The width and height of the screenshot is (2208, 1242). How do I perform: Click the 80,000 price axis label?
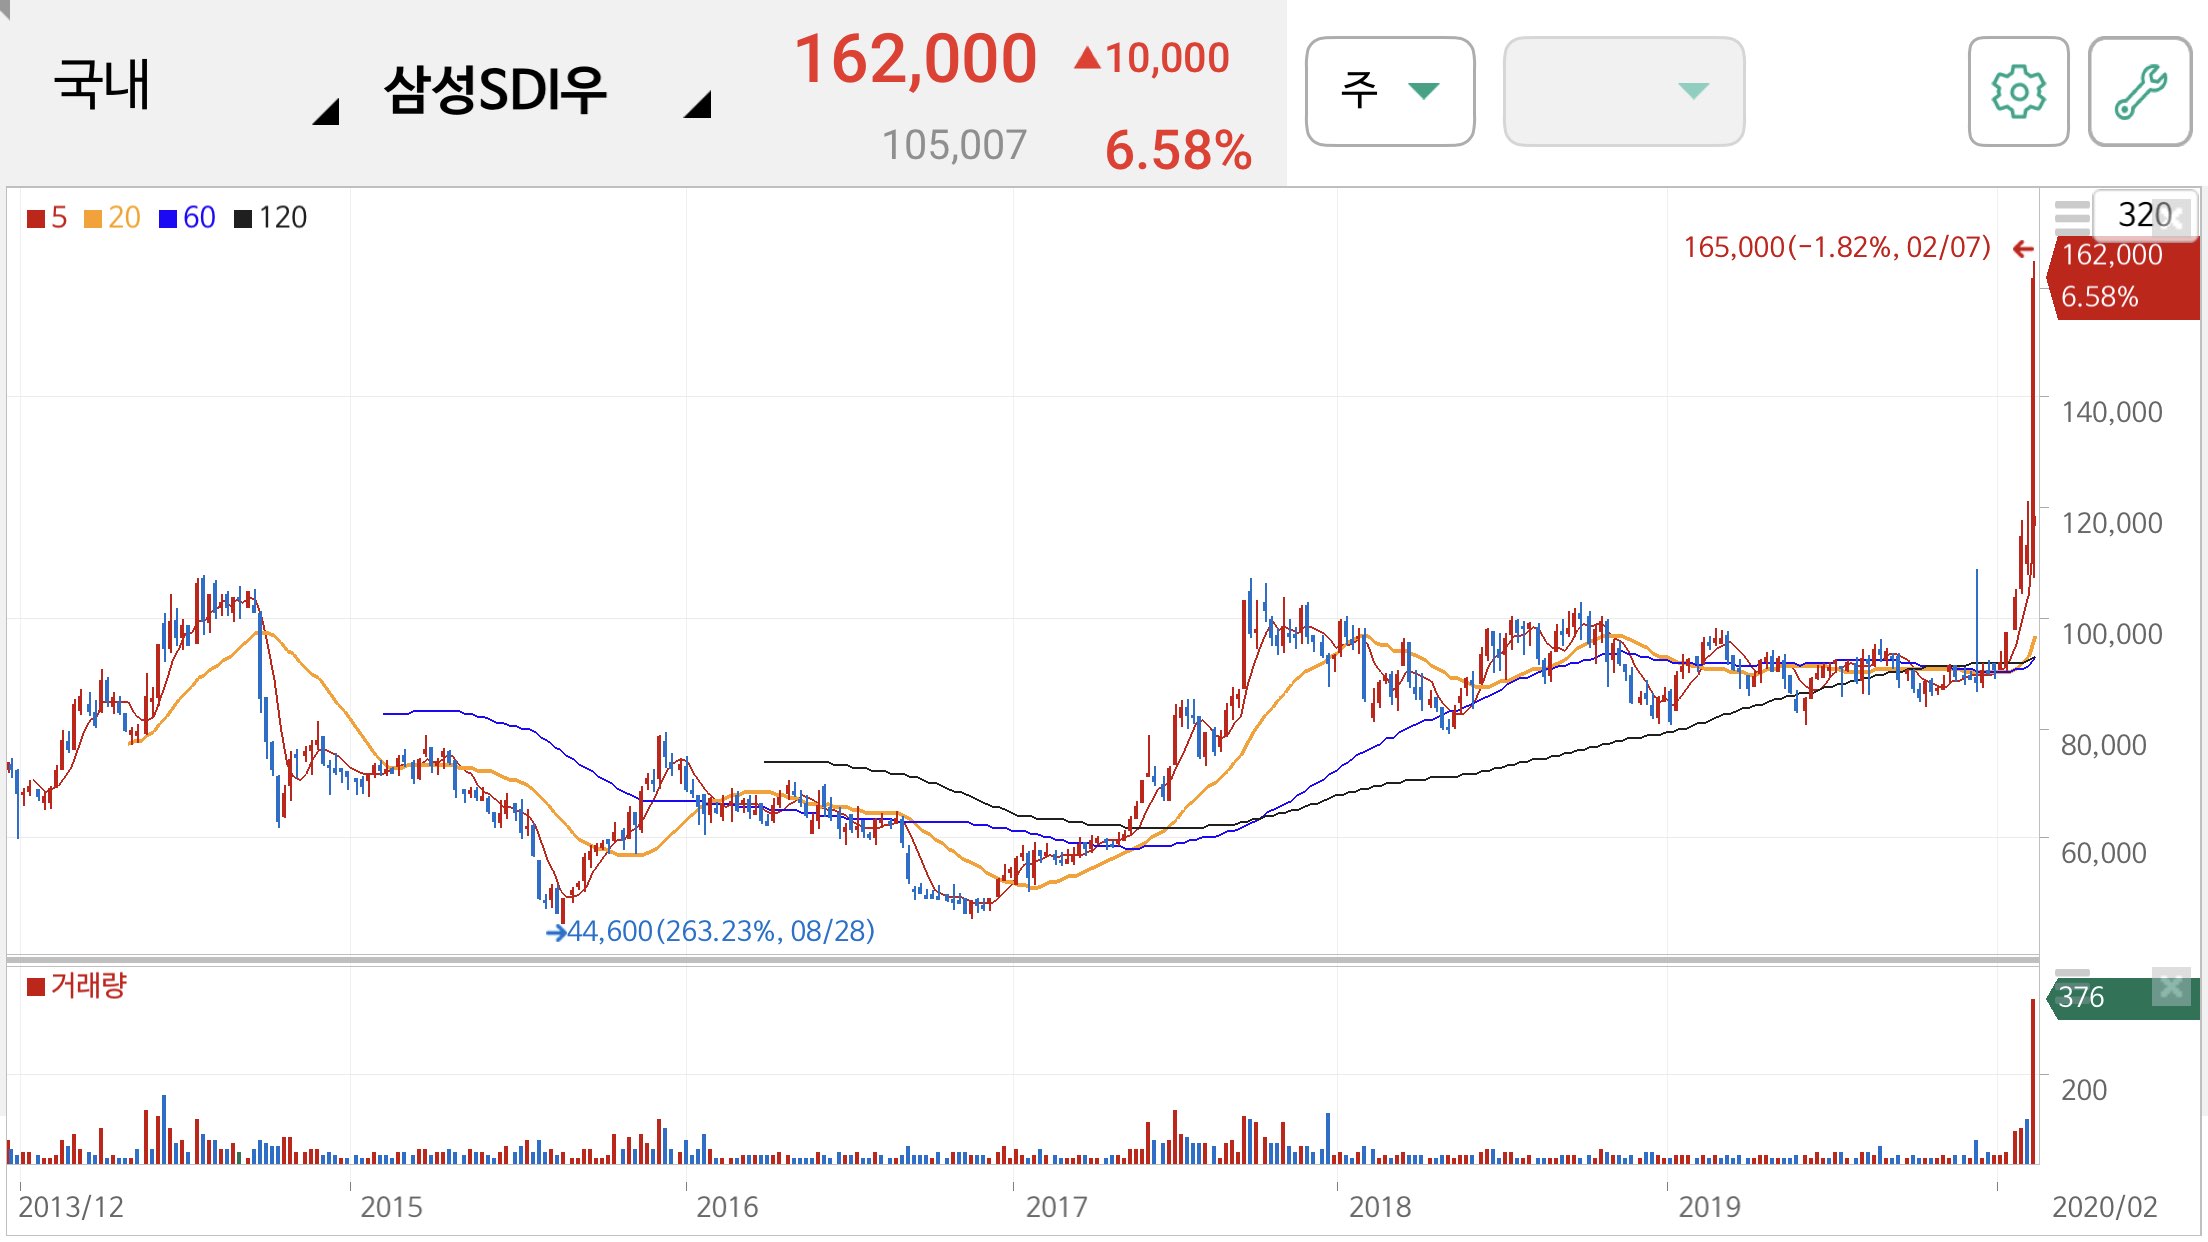click(2104, 745)
